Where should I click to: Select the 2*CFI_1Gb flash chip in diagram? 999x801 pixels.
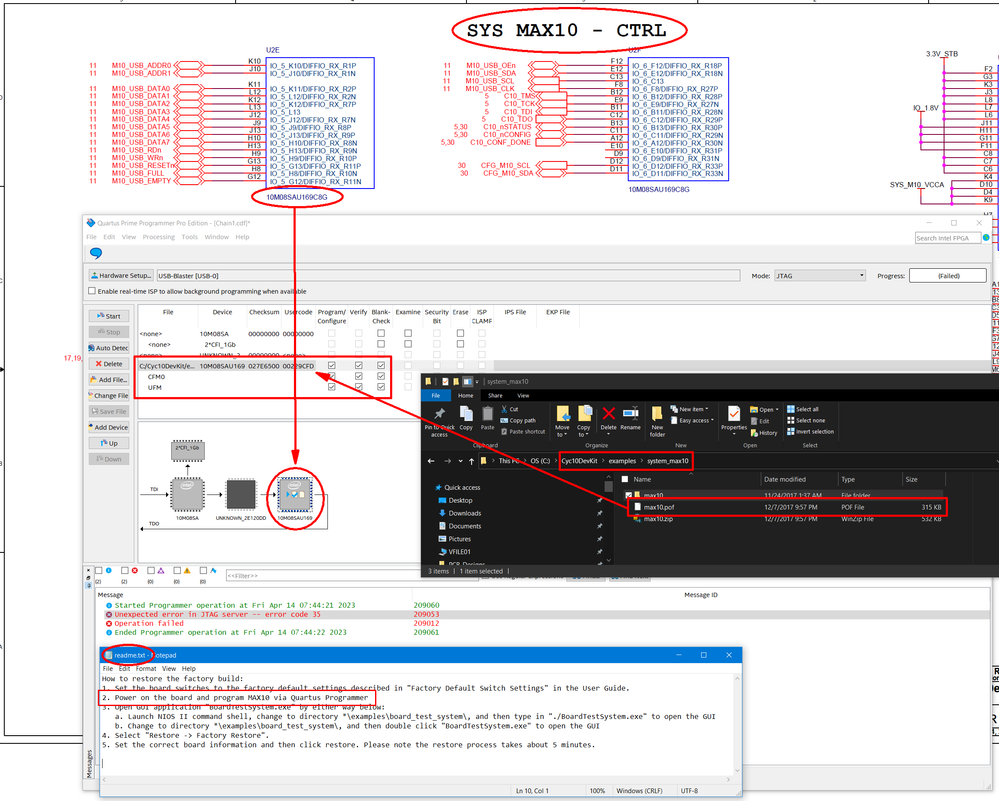point(187,450)
